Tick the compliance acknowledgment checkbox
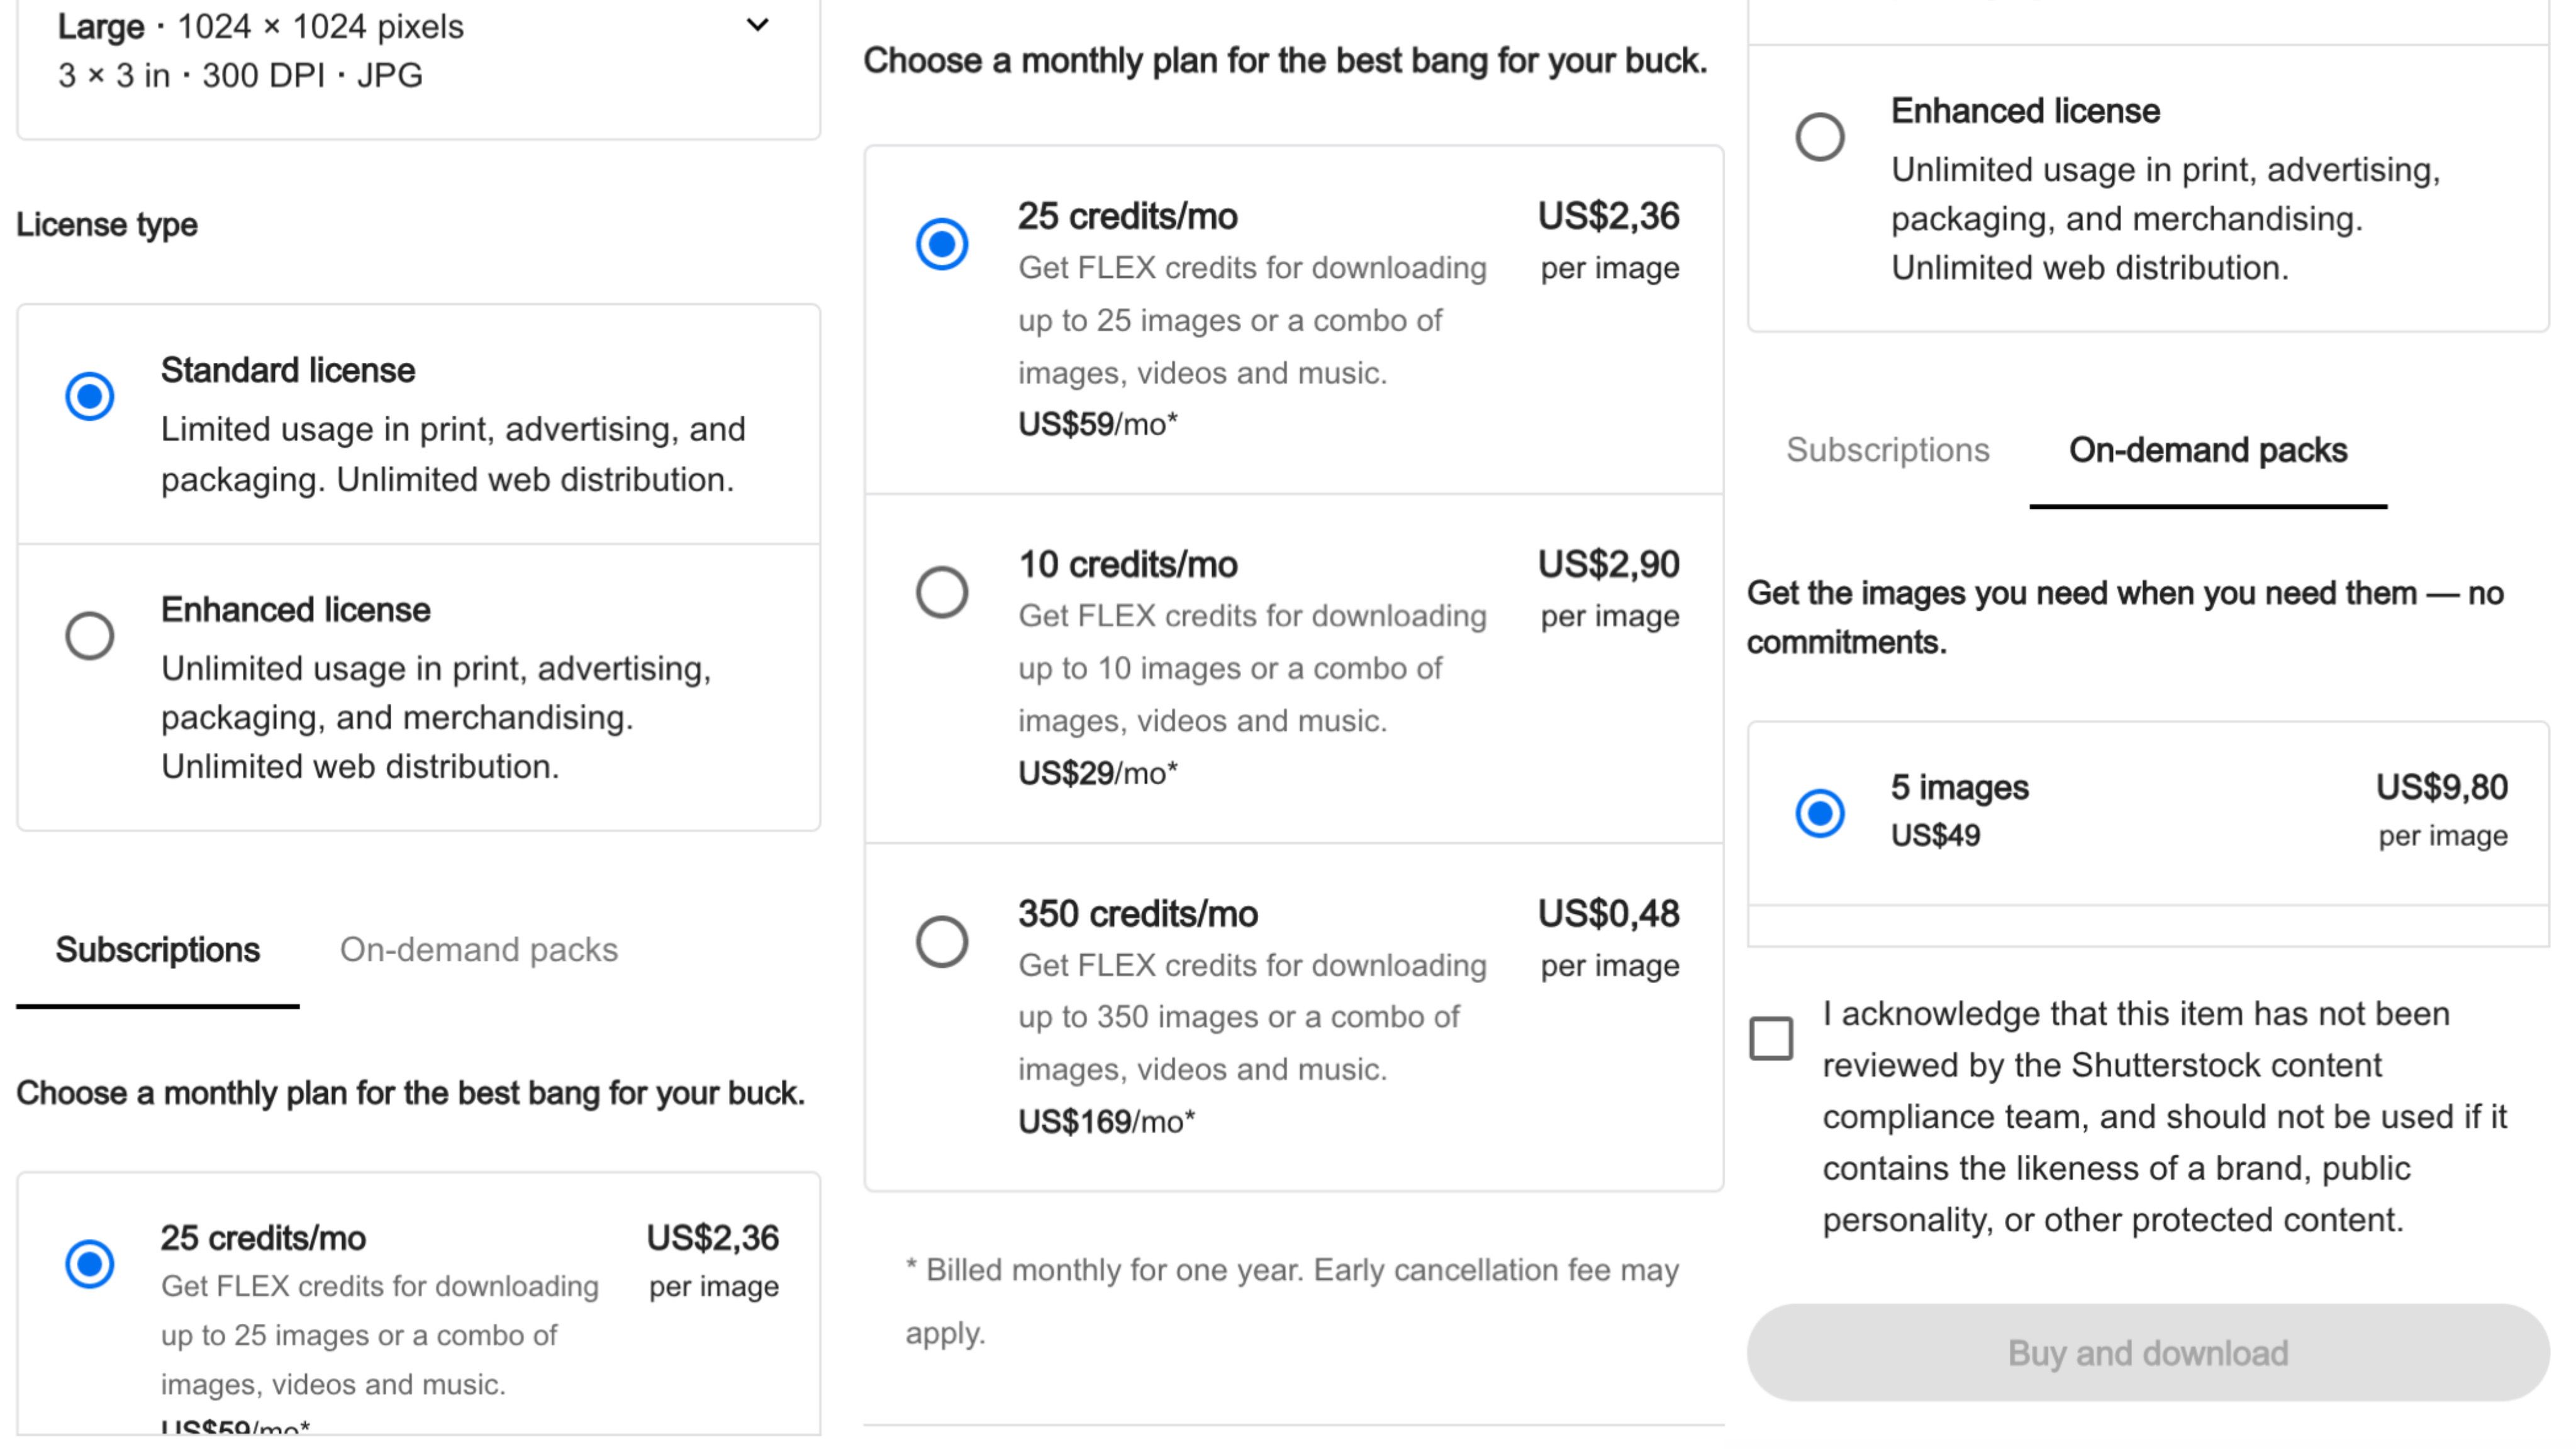Viewport: 2576px width, 1449px height. [1771, 1038]
